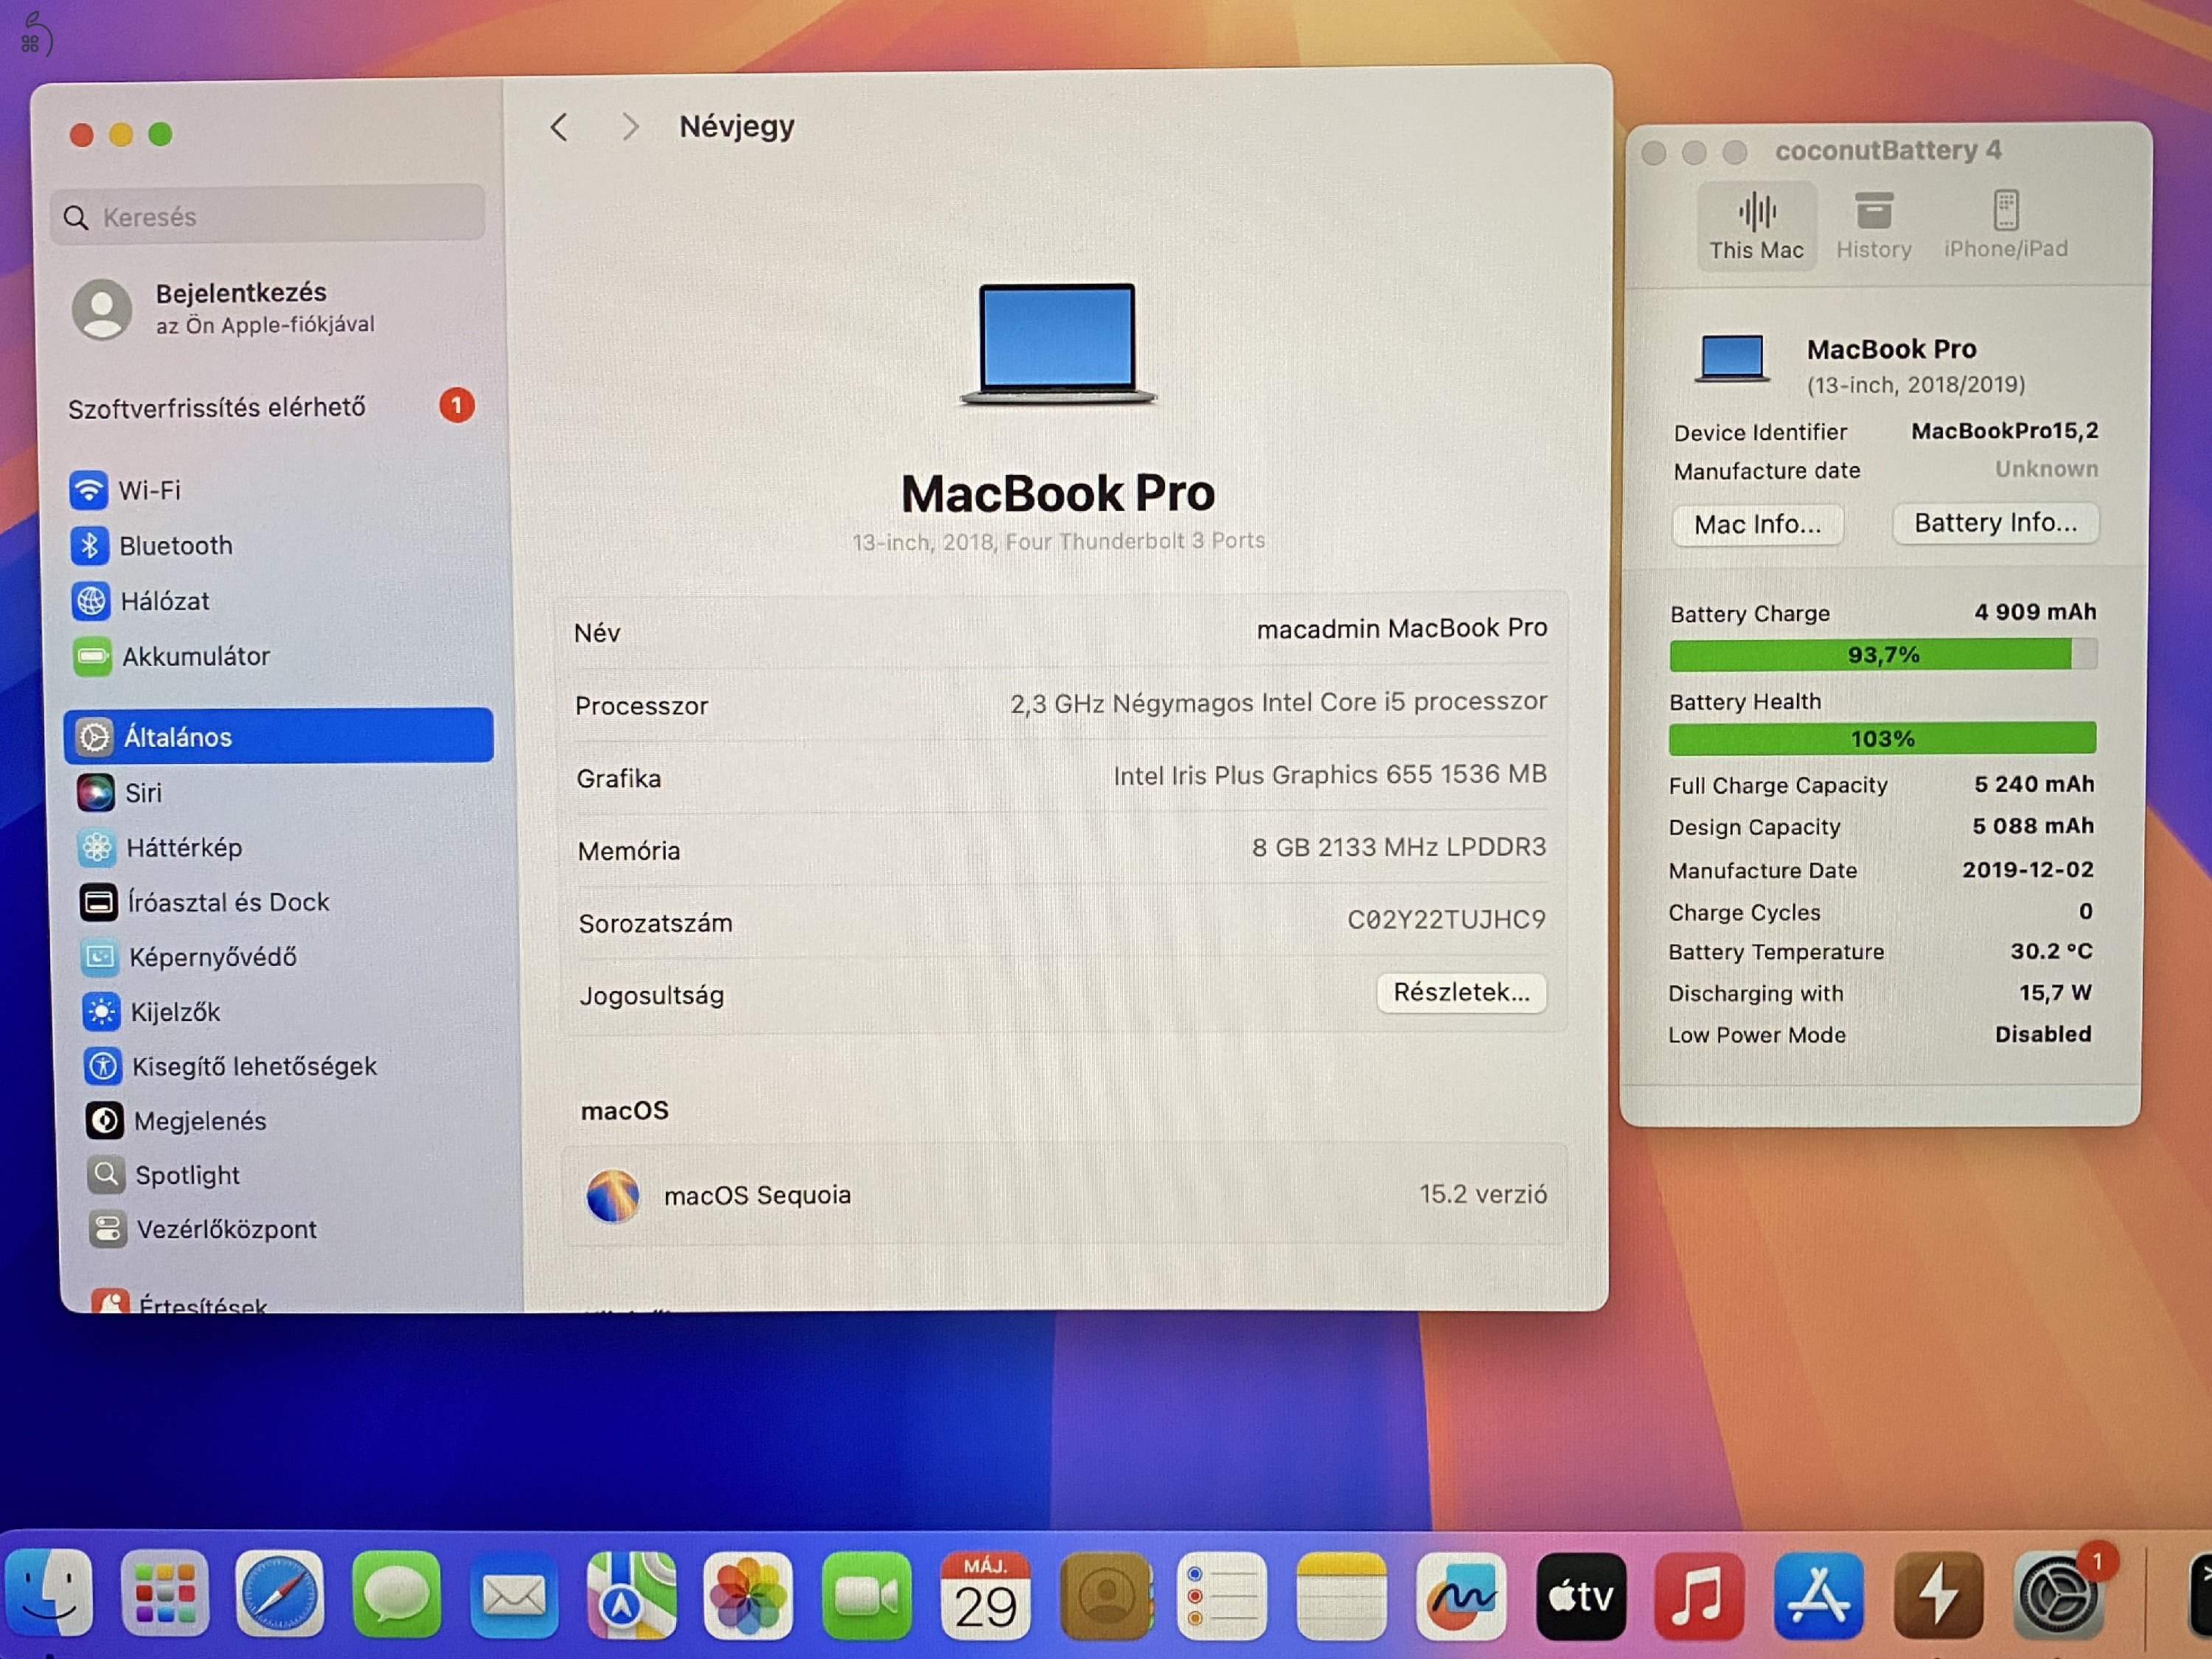Click the Design Capacity 5 088 mAh value
This screenshot has height=1659, width=2212.
pyautogui.click(x=2032, y=826)
